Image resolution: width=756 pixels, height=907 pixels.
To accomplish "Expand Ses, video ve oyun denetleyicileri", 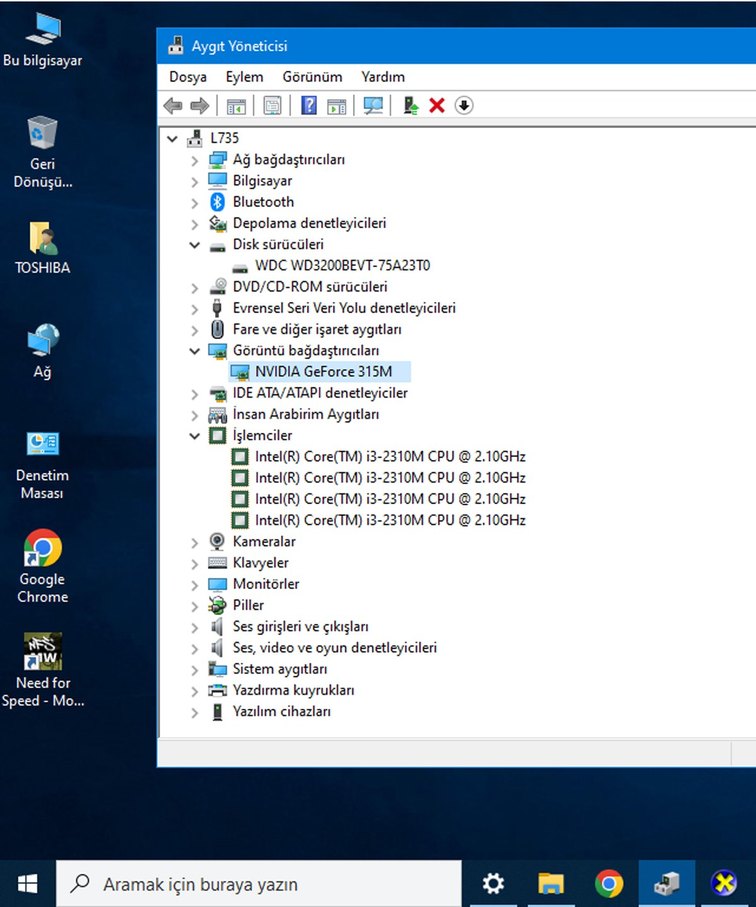I will click(x=195, y=648).
